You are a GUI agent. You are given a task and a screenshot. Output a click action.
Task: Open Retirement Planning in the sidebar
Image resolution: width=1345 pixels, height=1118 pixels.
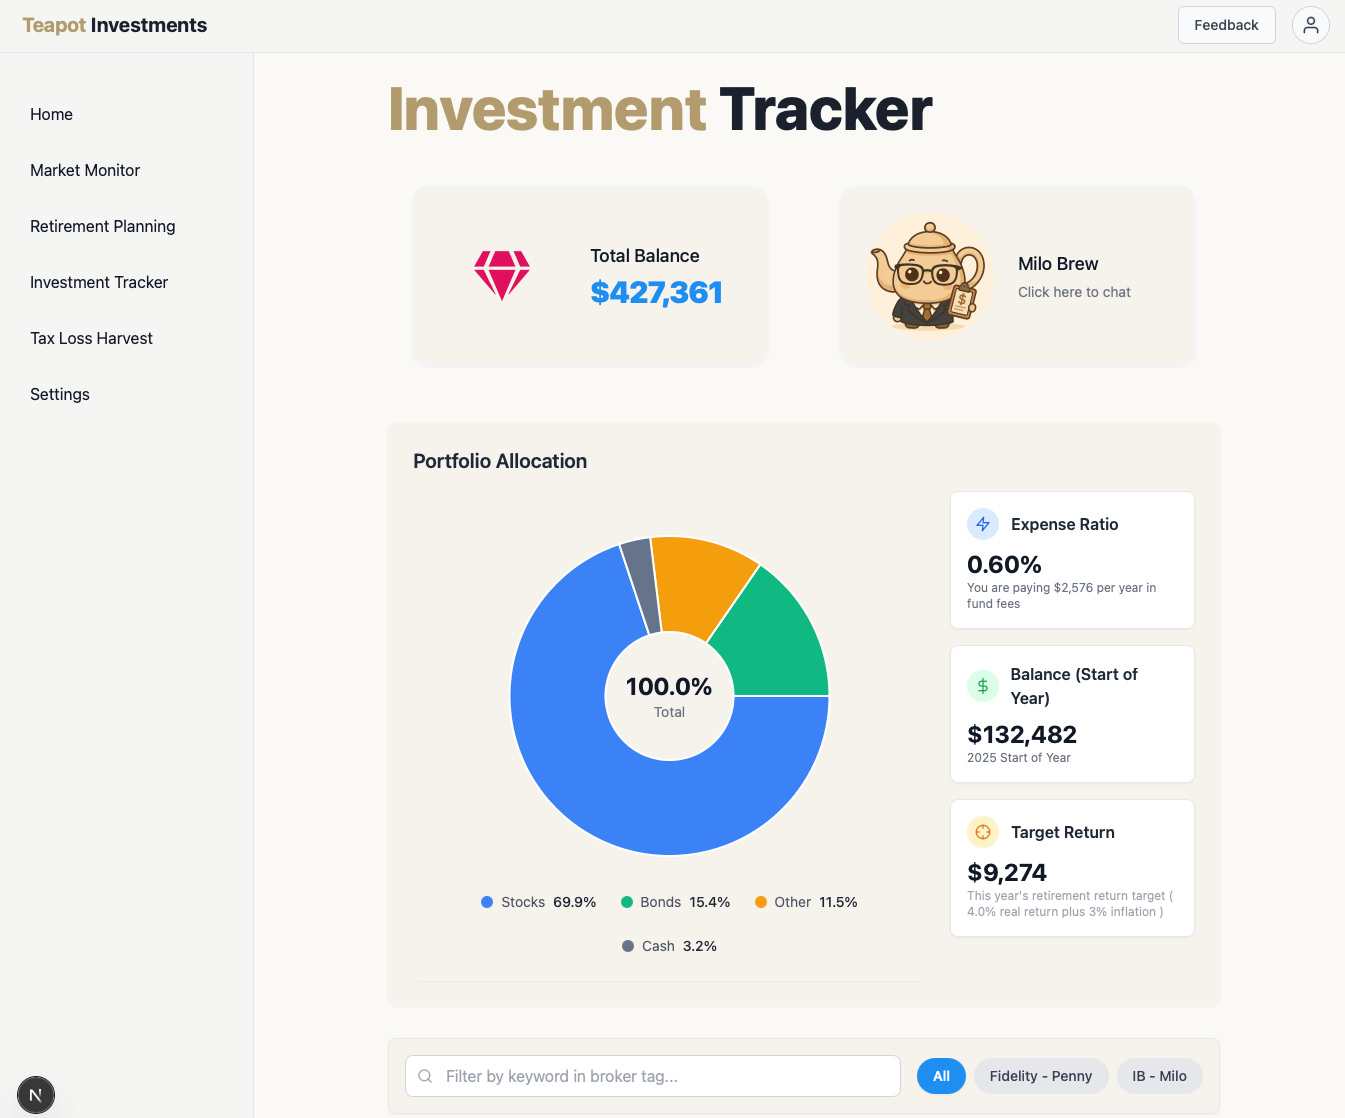[x=103, y=226]
